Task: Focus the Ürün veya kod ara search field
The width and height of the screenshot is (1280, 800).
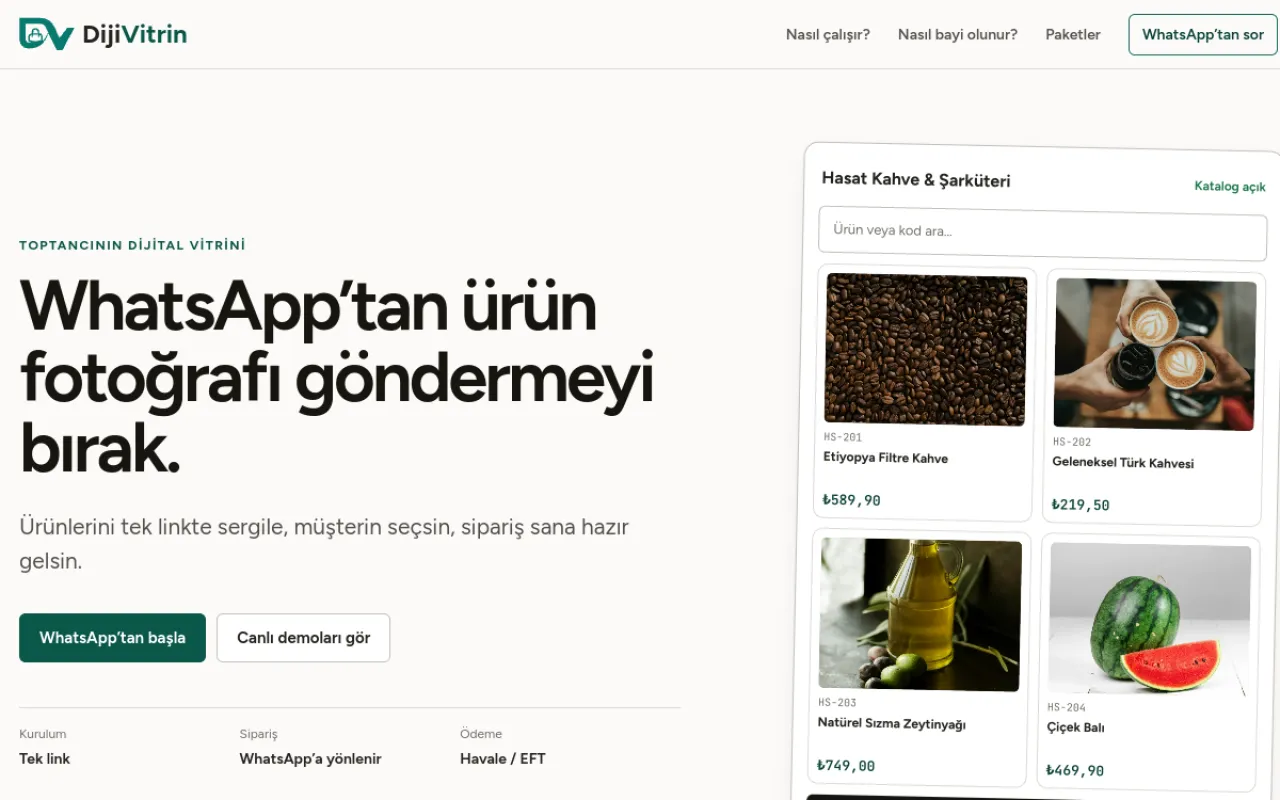Action: pos(1042,233)
